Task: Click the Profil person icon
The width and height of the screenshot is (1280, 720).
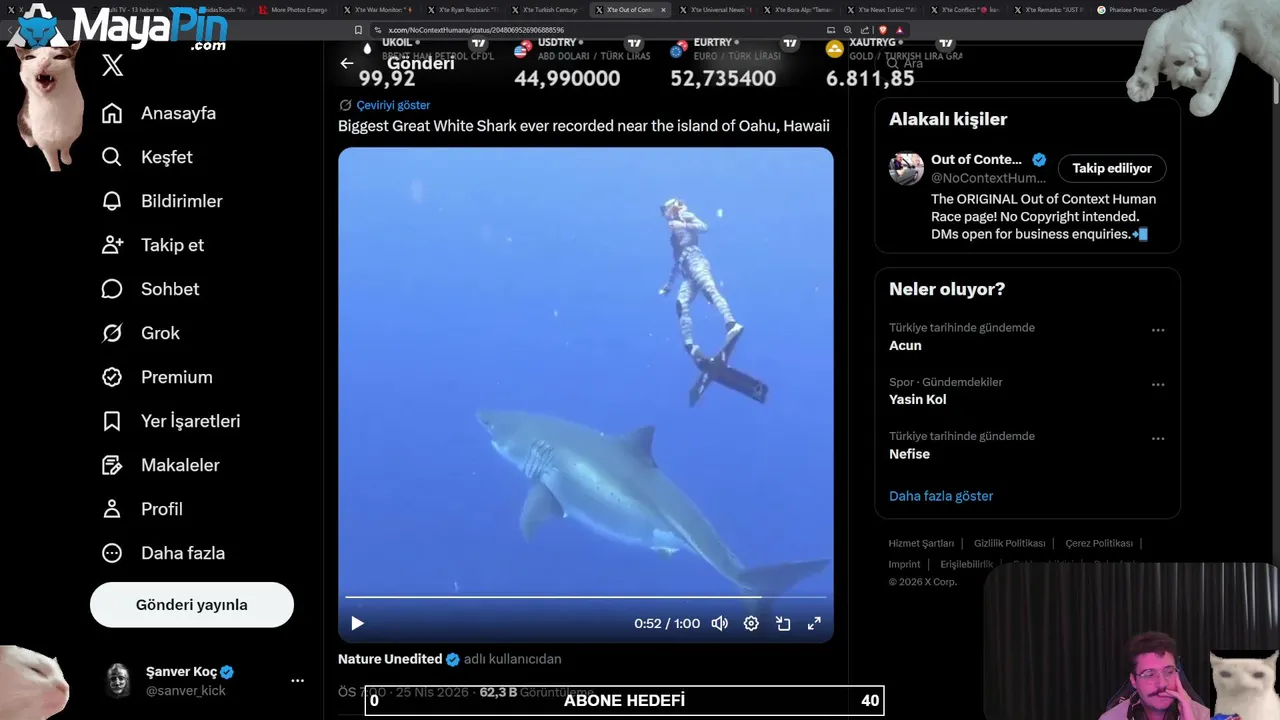Action: point(112,509)
